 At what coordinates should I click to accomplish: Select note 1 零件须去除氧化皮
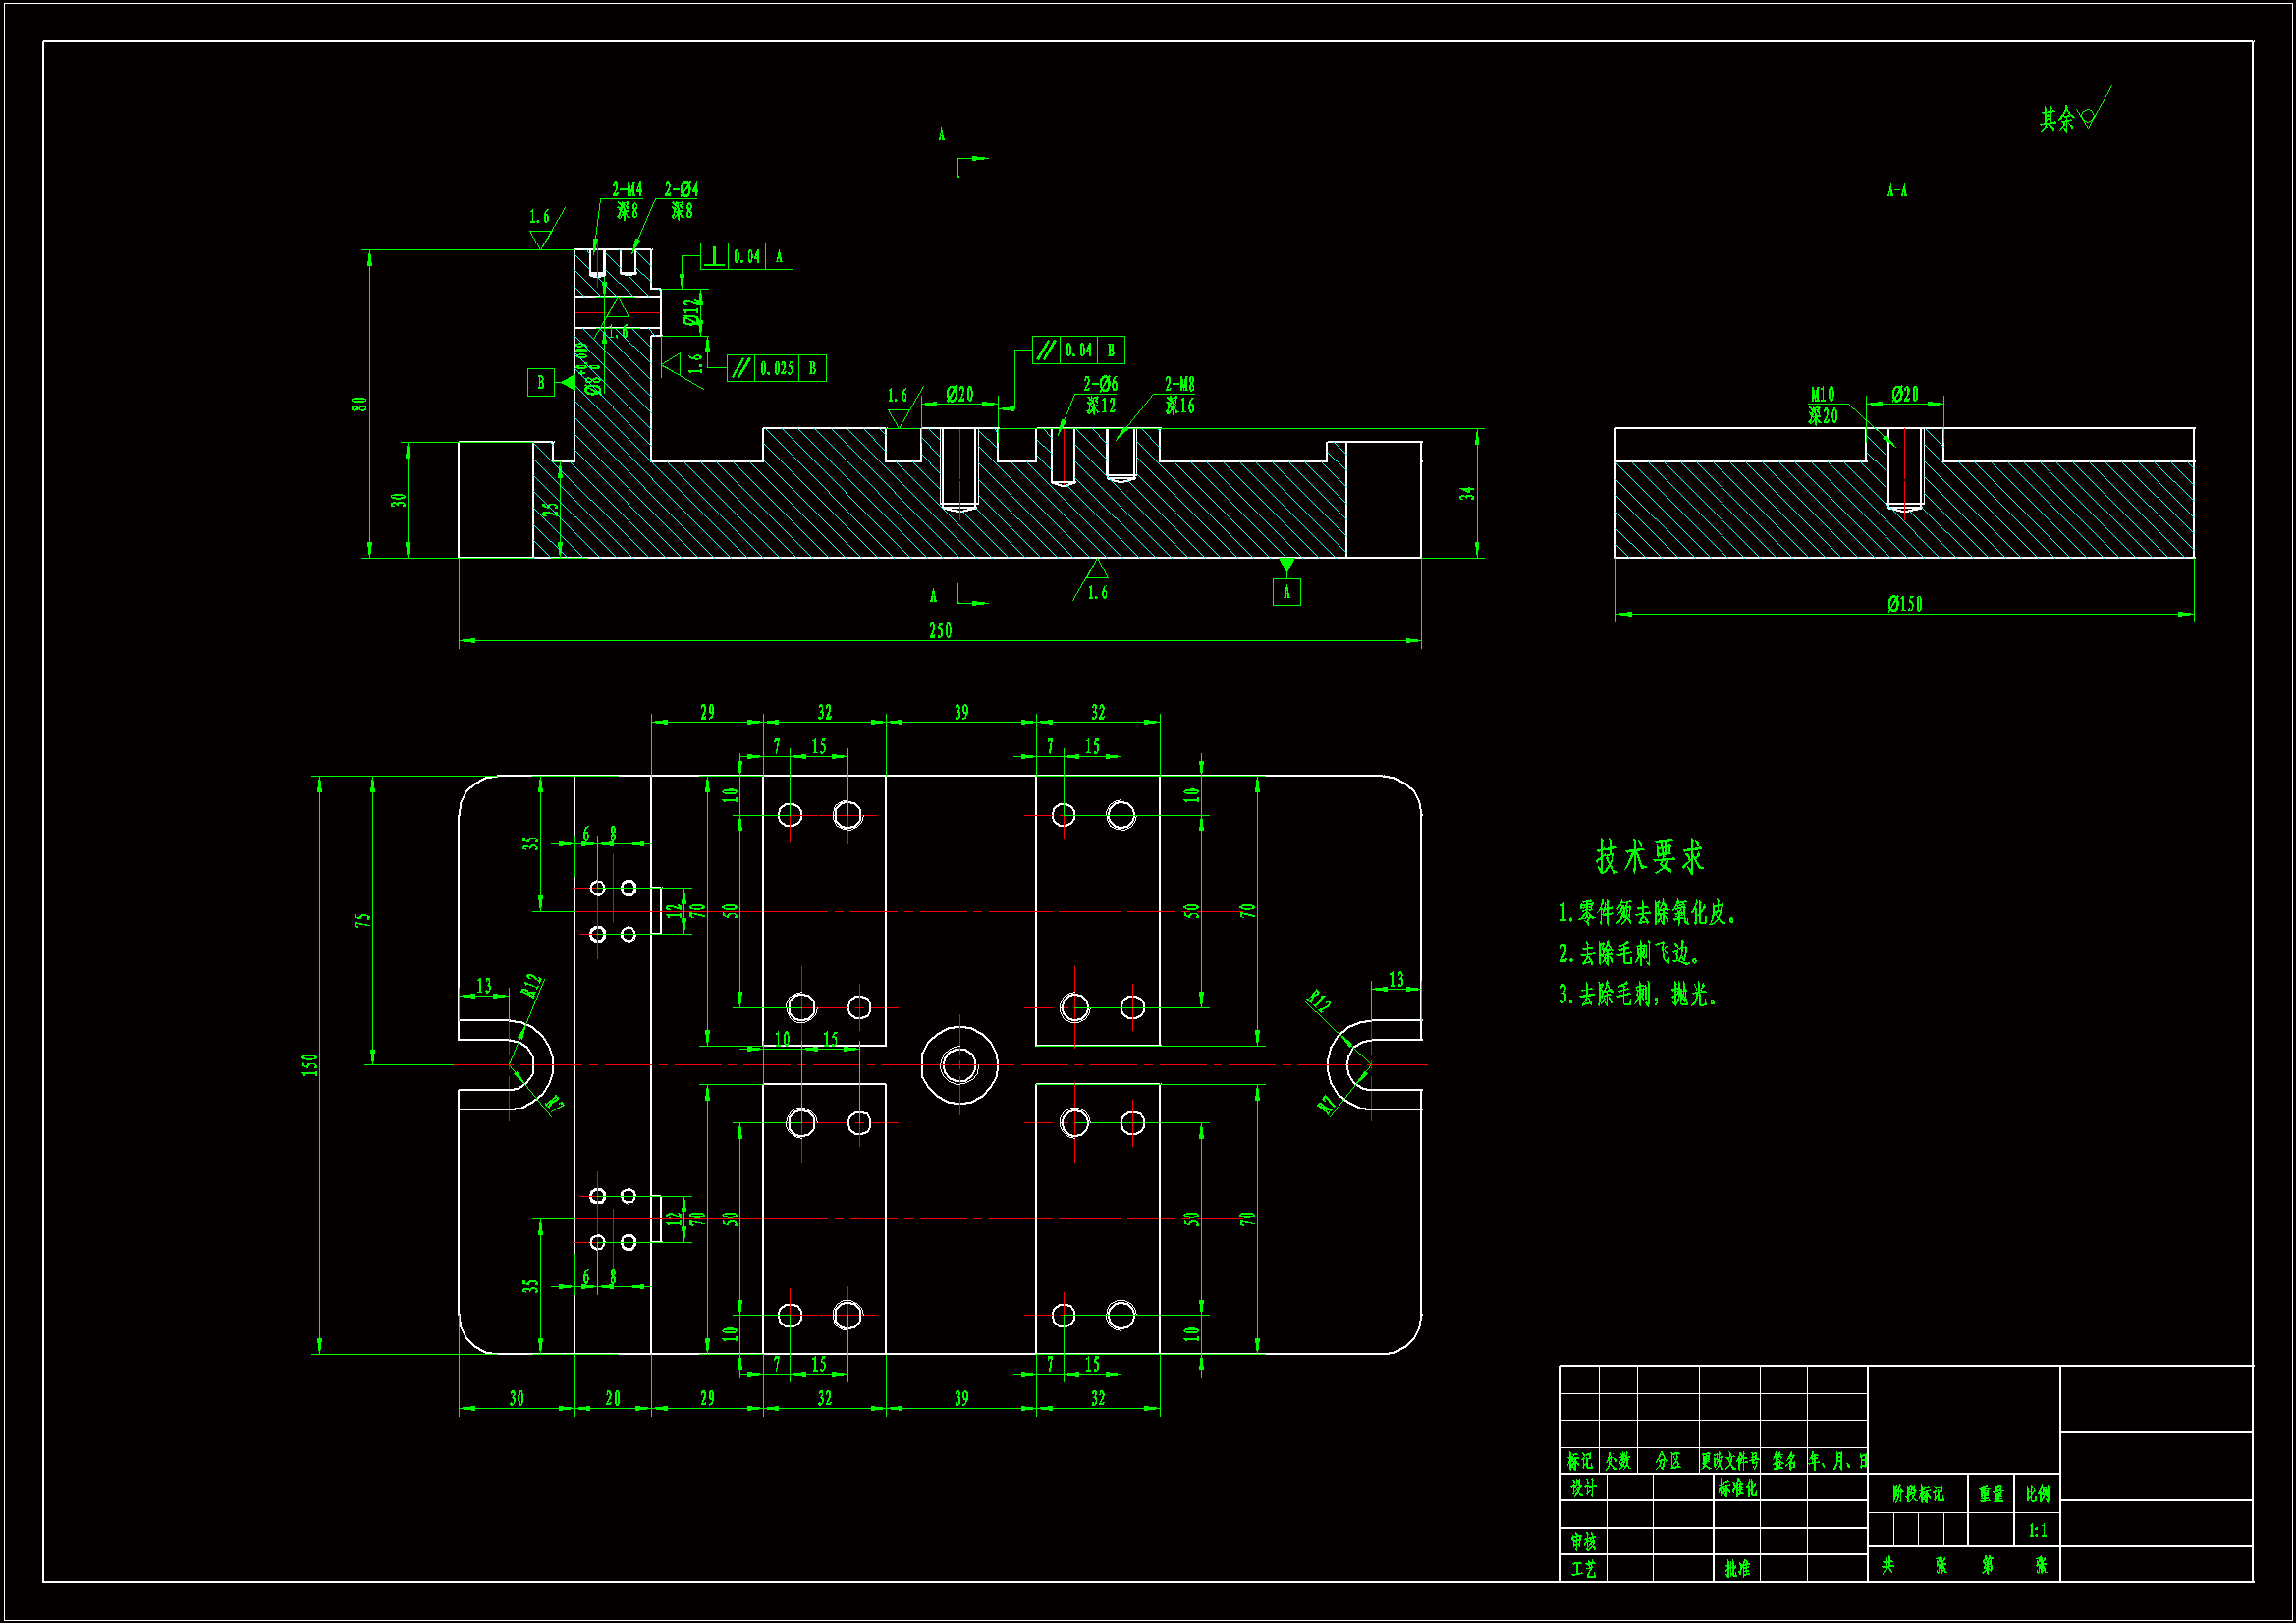point(1646,913)
